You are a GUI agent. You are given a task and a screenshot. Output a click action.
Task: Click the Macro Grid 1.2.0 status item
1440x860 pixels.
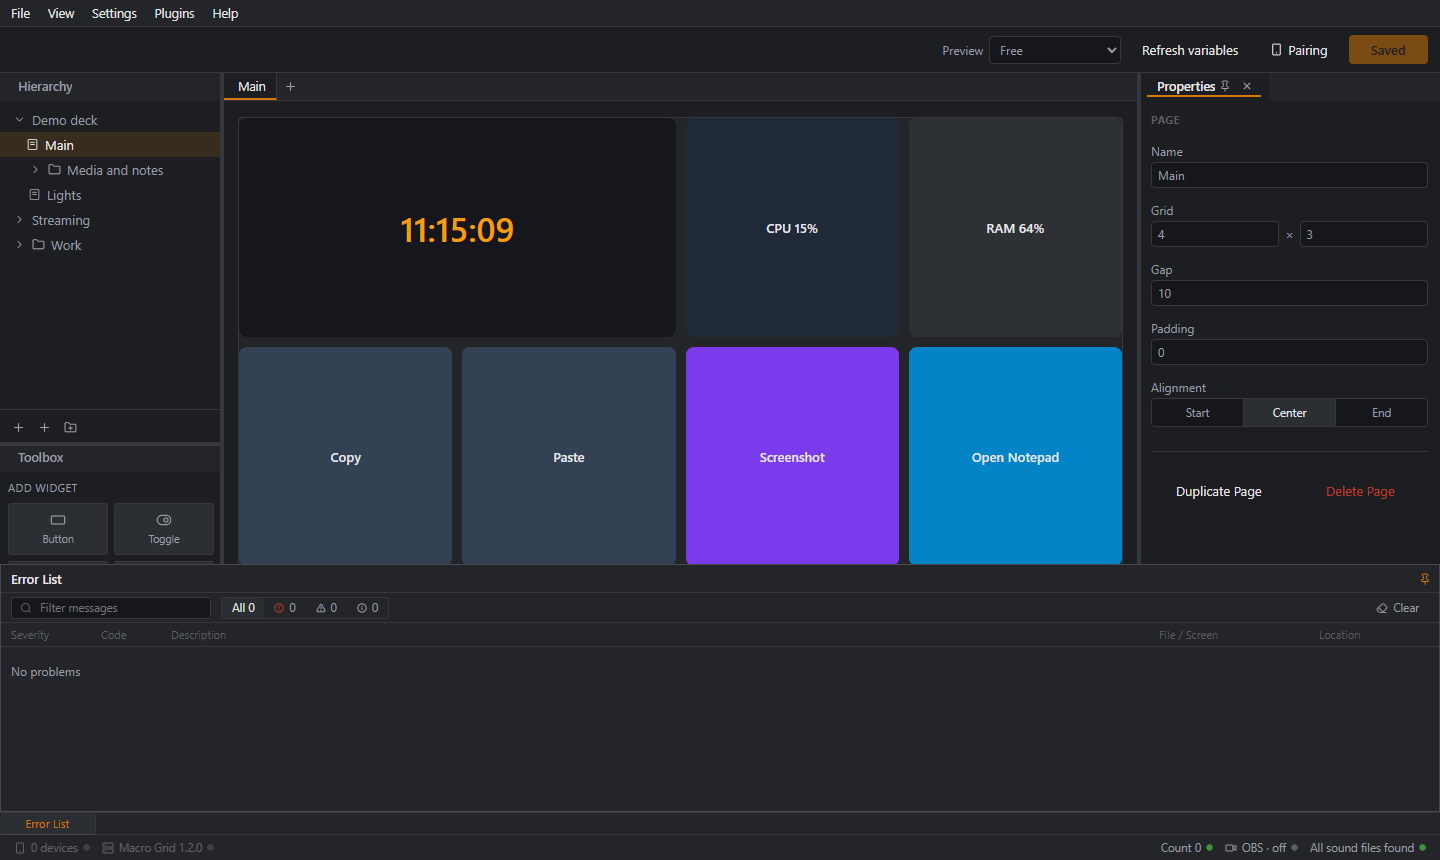(x=158, y=848)
